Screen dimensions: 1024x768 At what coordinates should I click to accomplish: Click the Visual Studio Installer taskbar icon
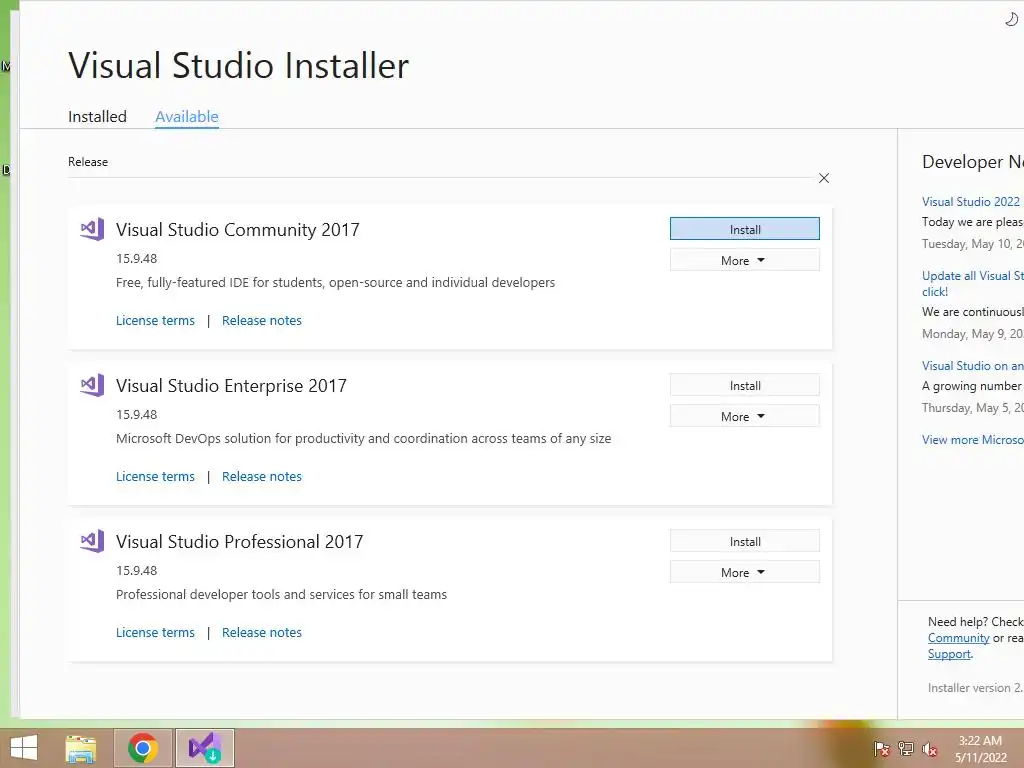(x=204, y=748)
